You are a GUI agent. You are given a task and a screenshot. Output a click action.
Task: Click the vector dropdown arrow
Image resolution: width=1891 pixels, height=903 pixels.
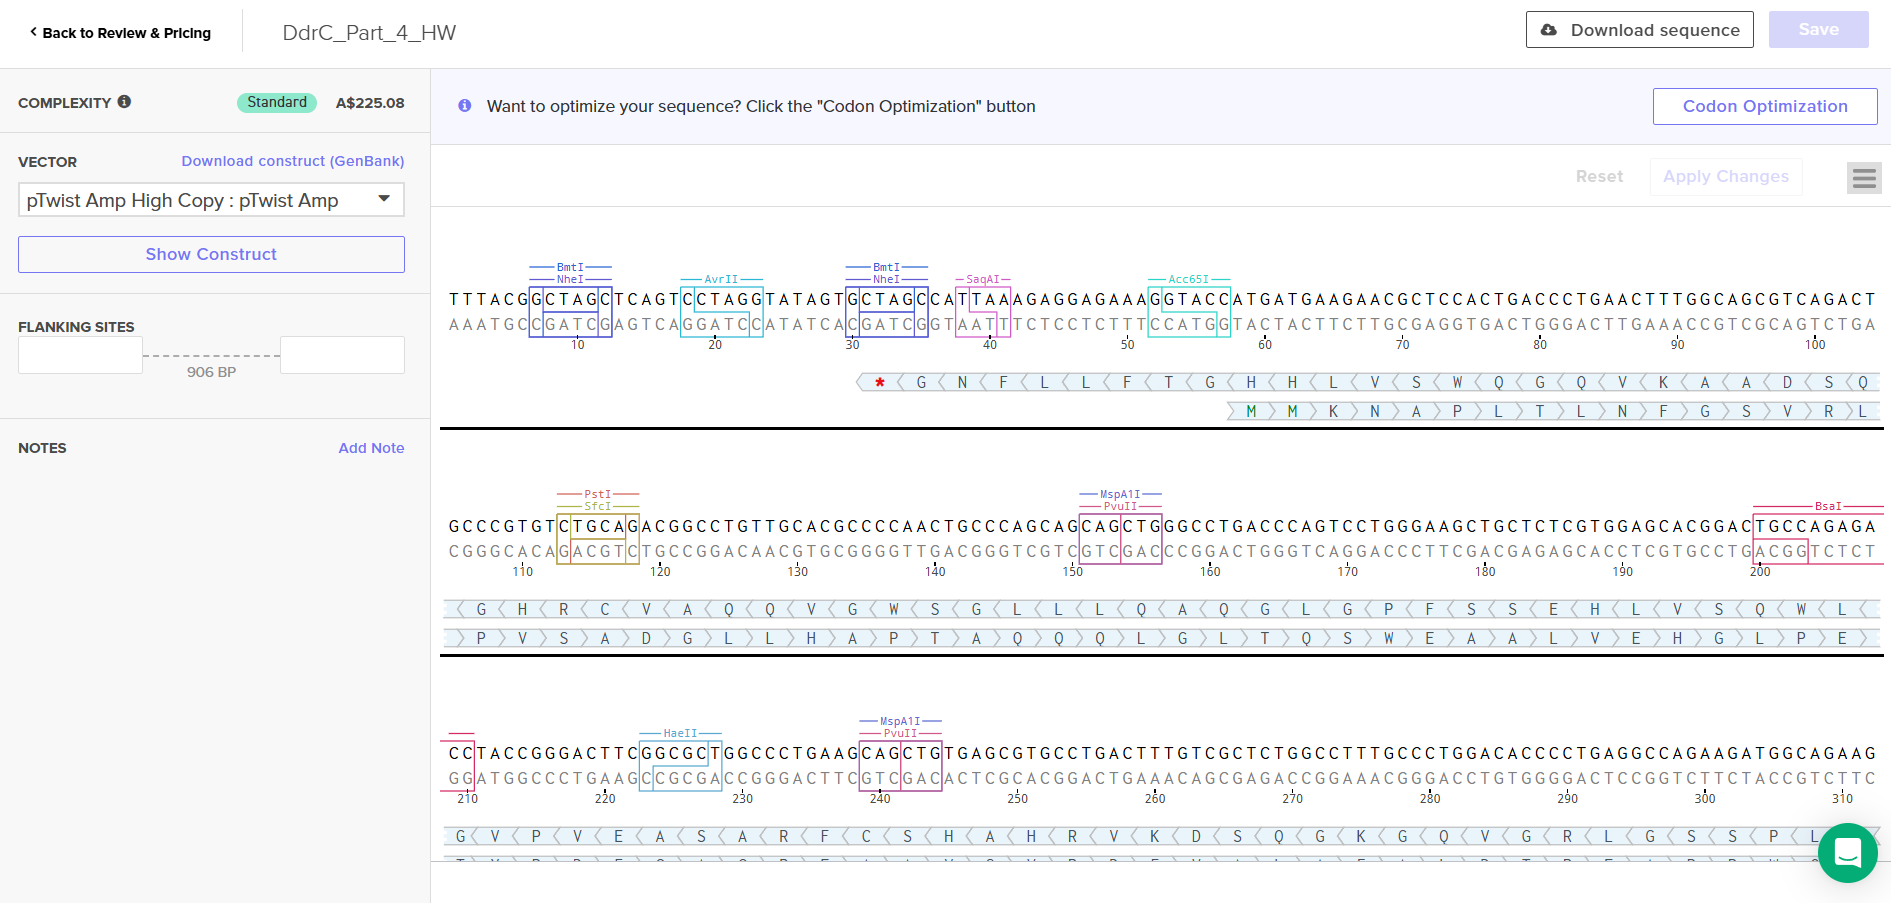[x=384, y=199]
